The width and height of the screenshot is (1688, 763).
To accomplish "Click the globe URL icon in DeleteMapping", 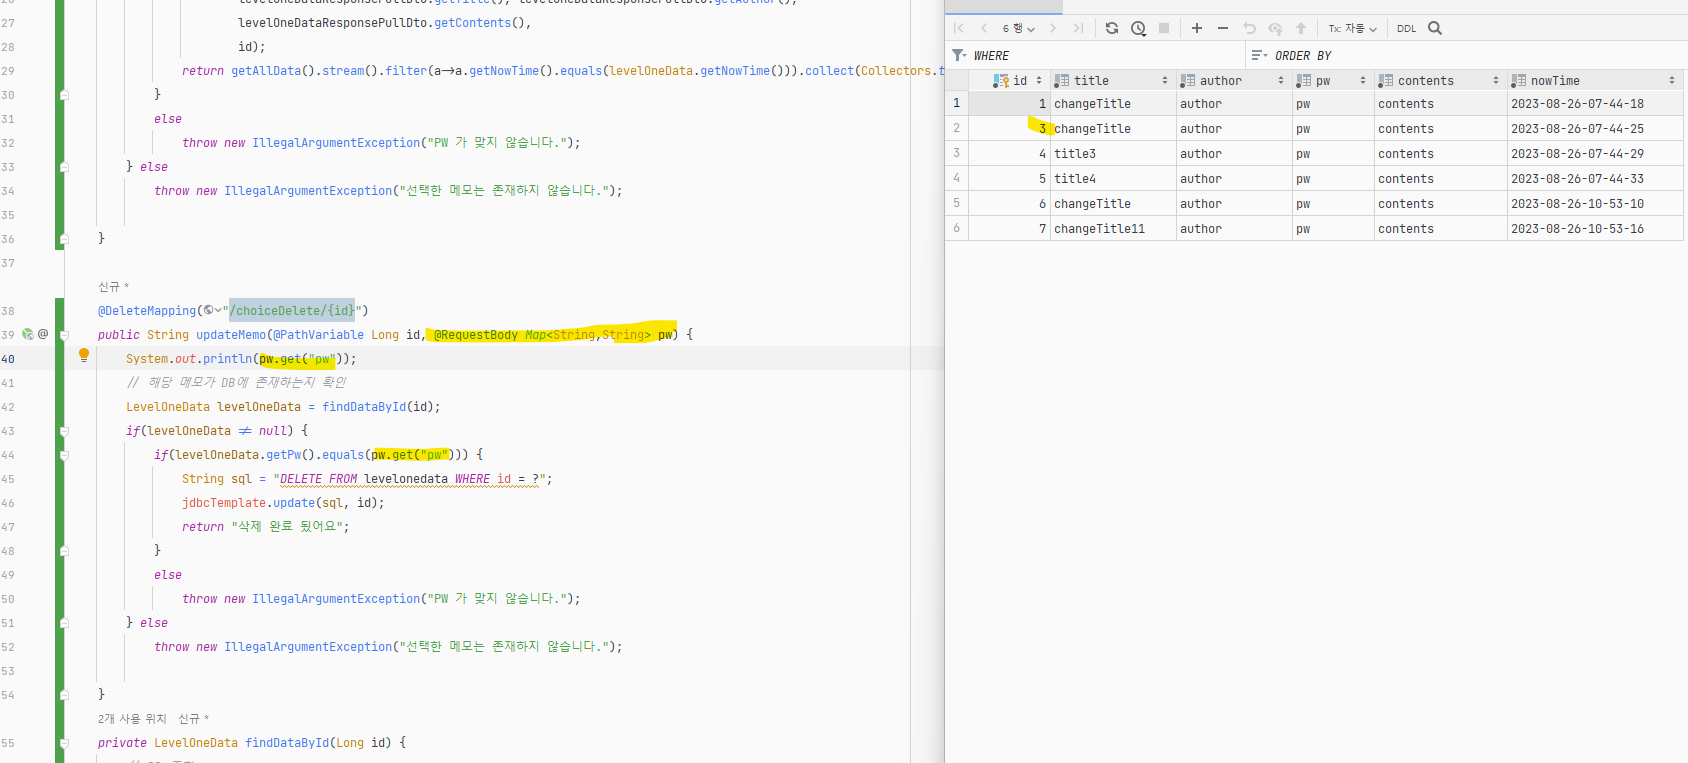I will [208, 310].
